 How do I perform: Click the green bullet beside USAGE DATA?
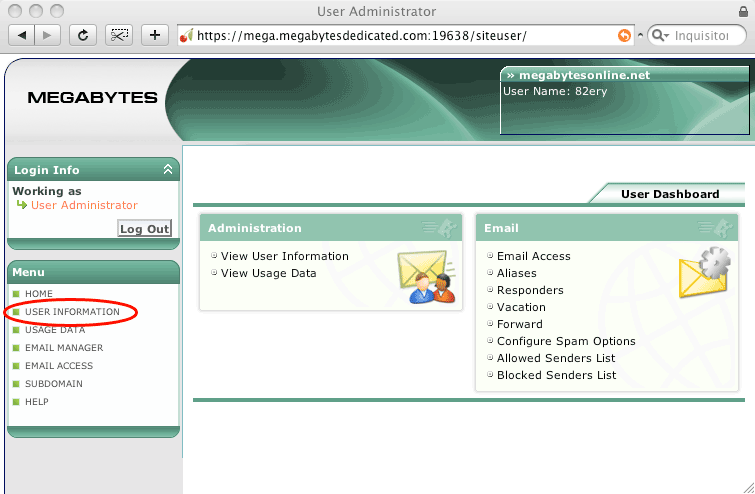[x=16, y=330]
